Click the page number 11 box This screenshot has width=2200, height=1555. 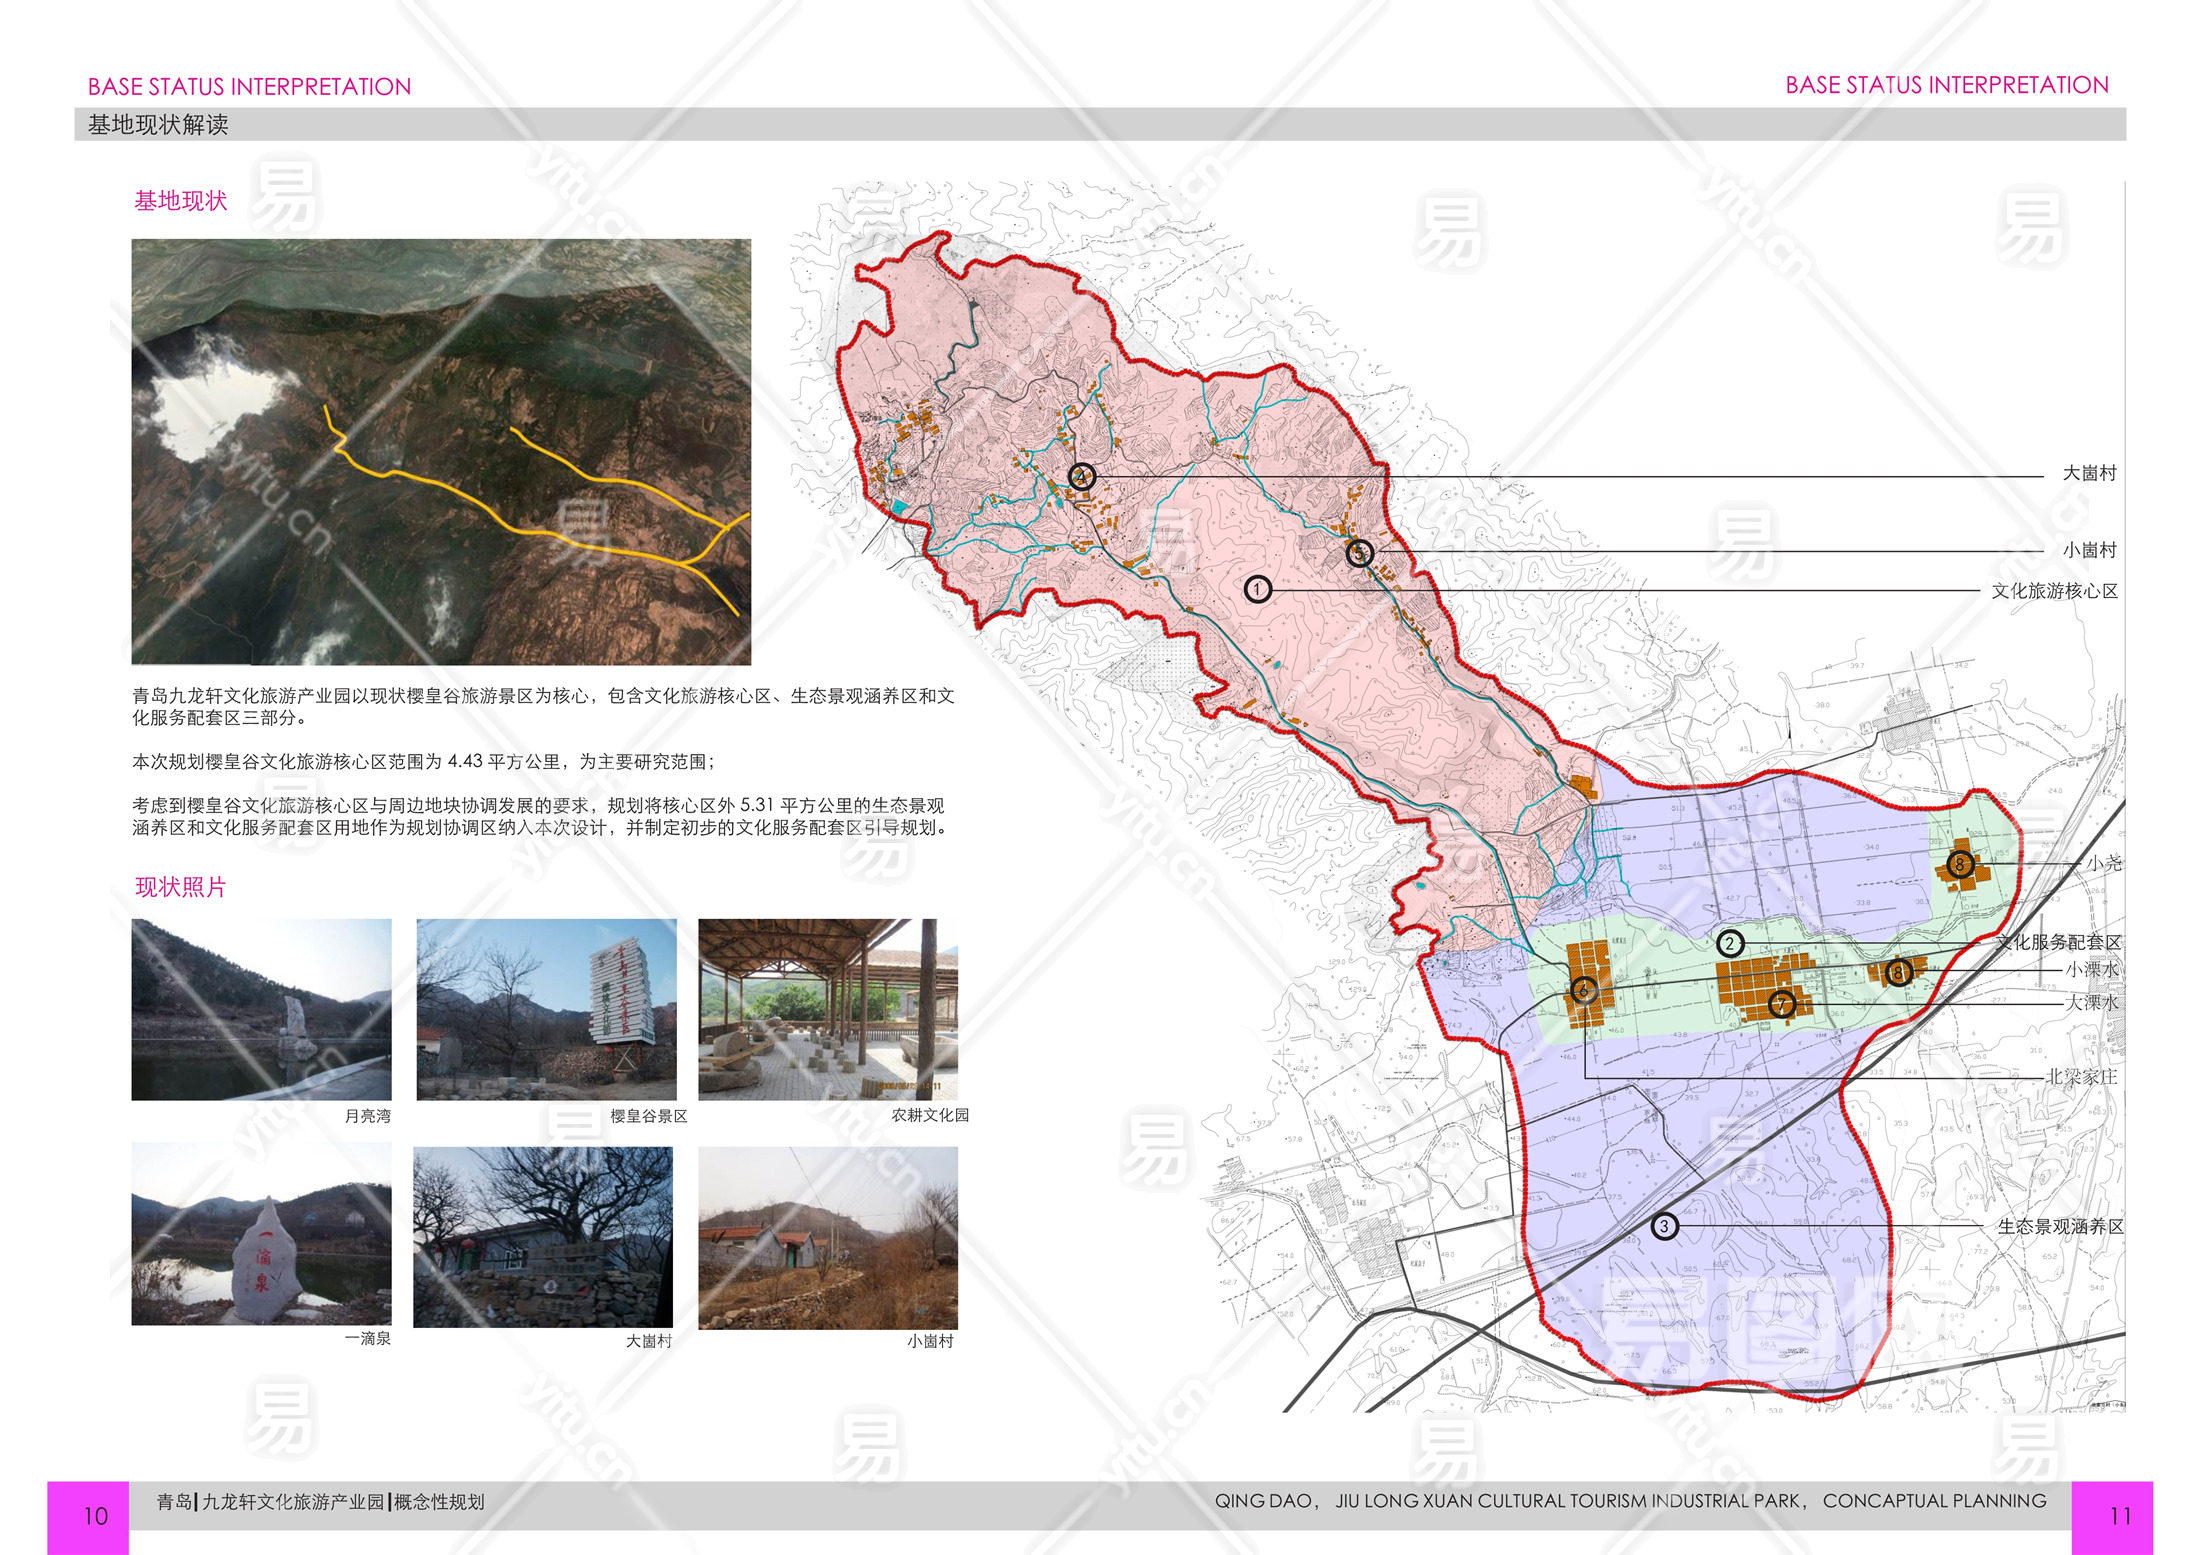click(2111, 1516)
